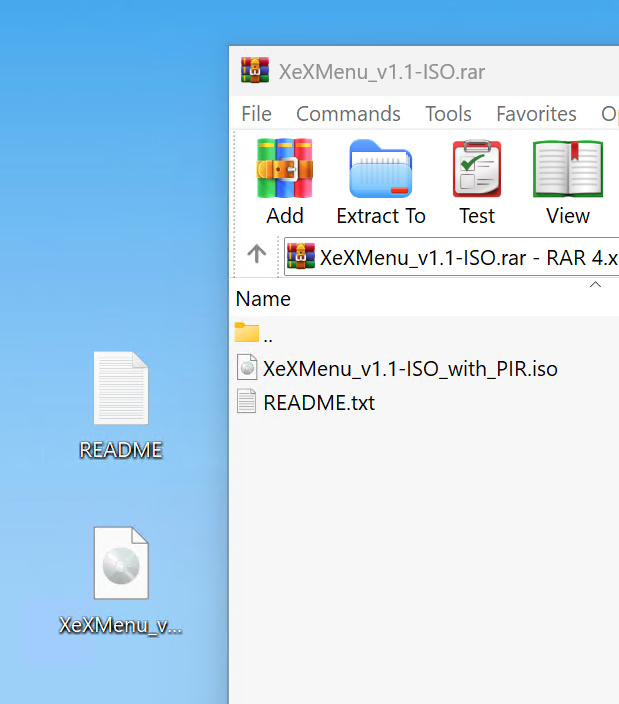Viewport: 619px width, 704px height.
Task: Sort the list by the Name column
Action: (x=263, y=299)
